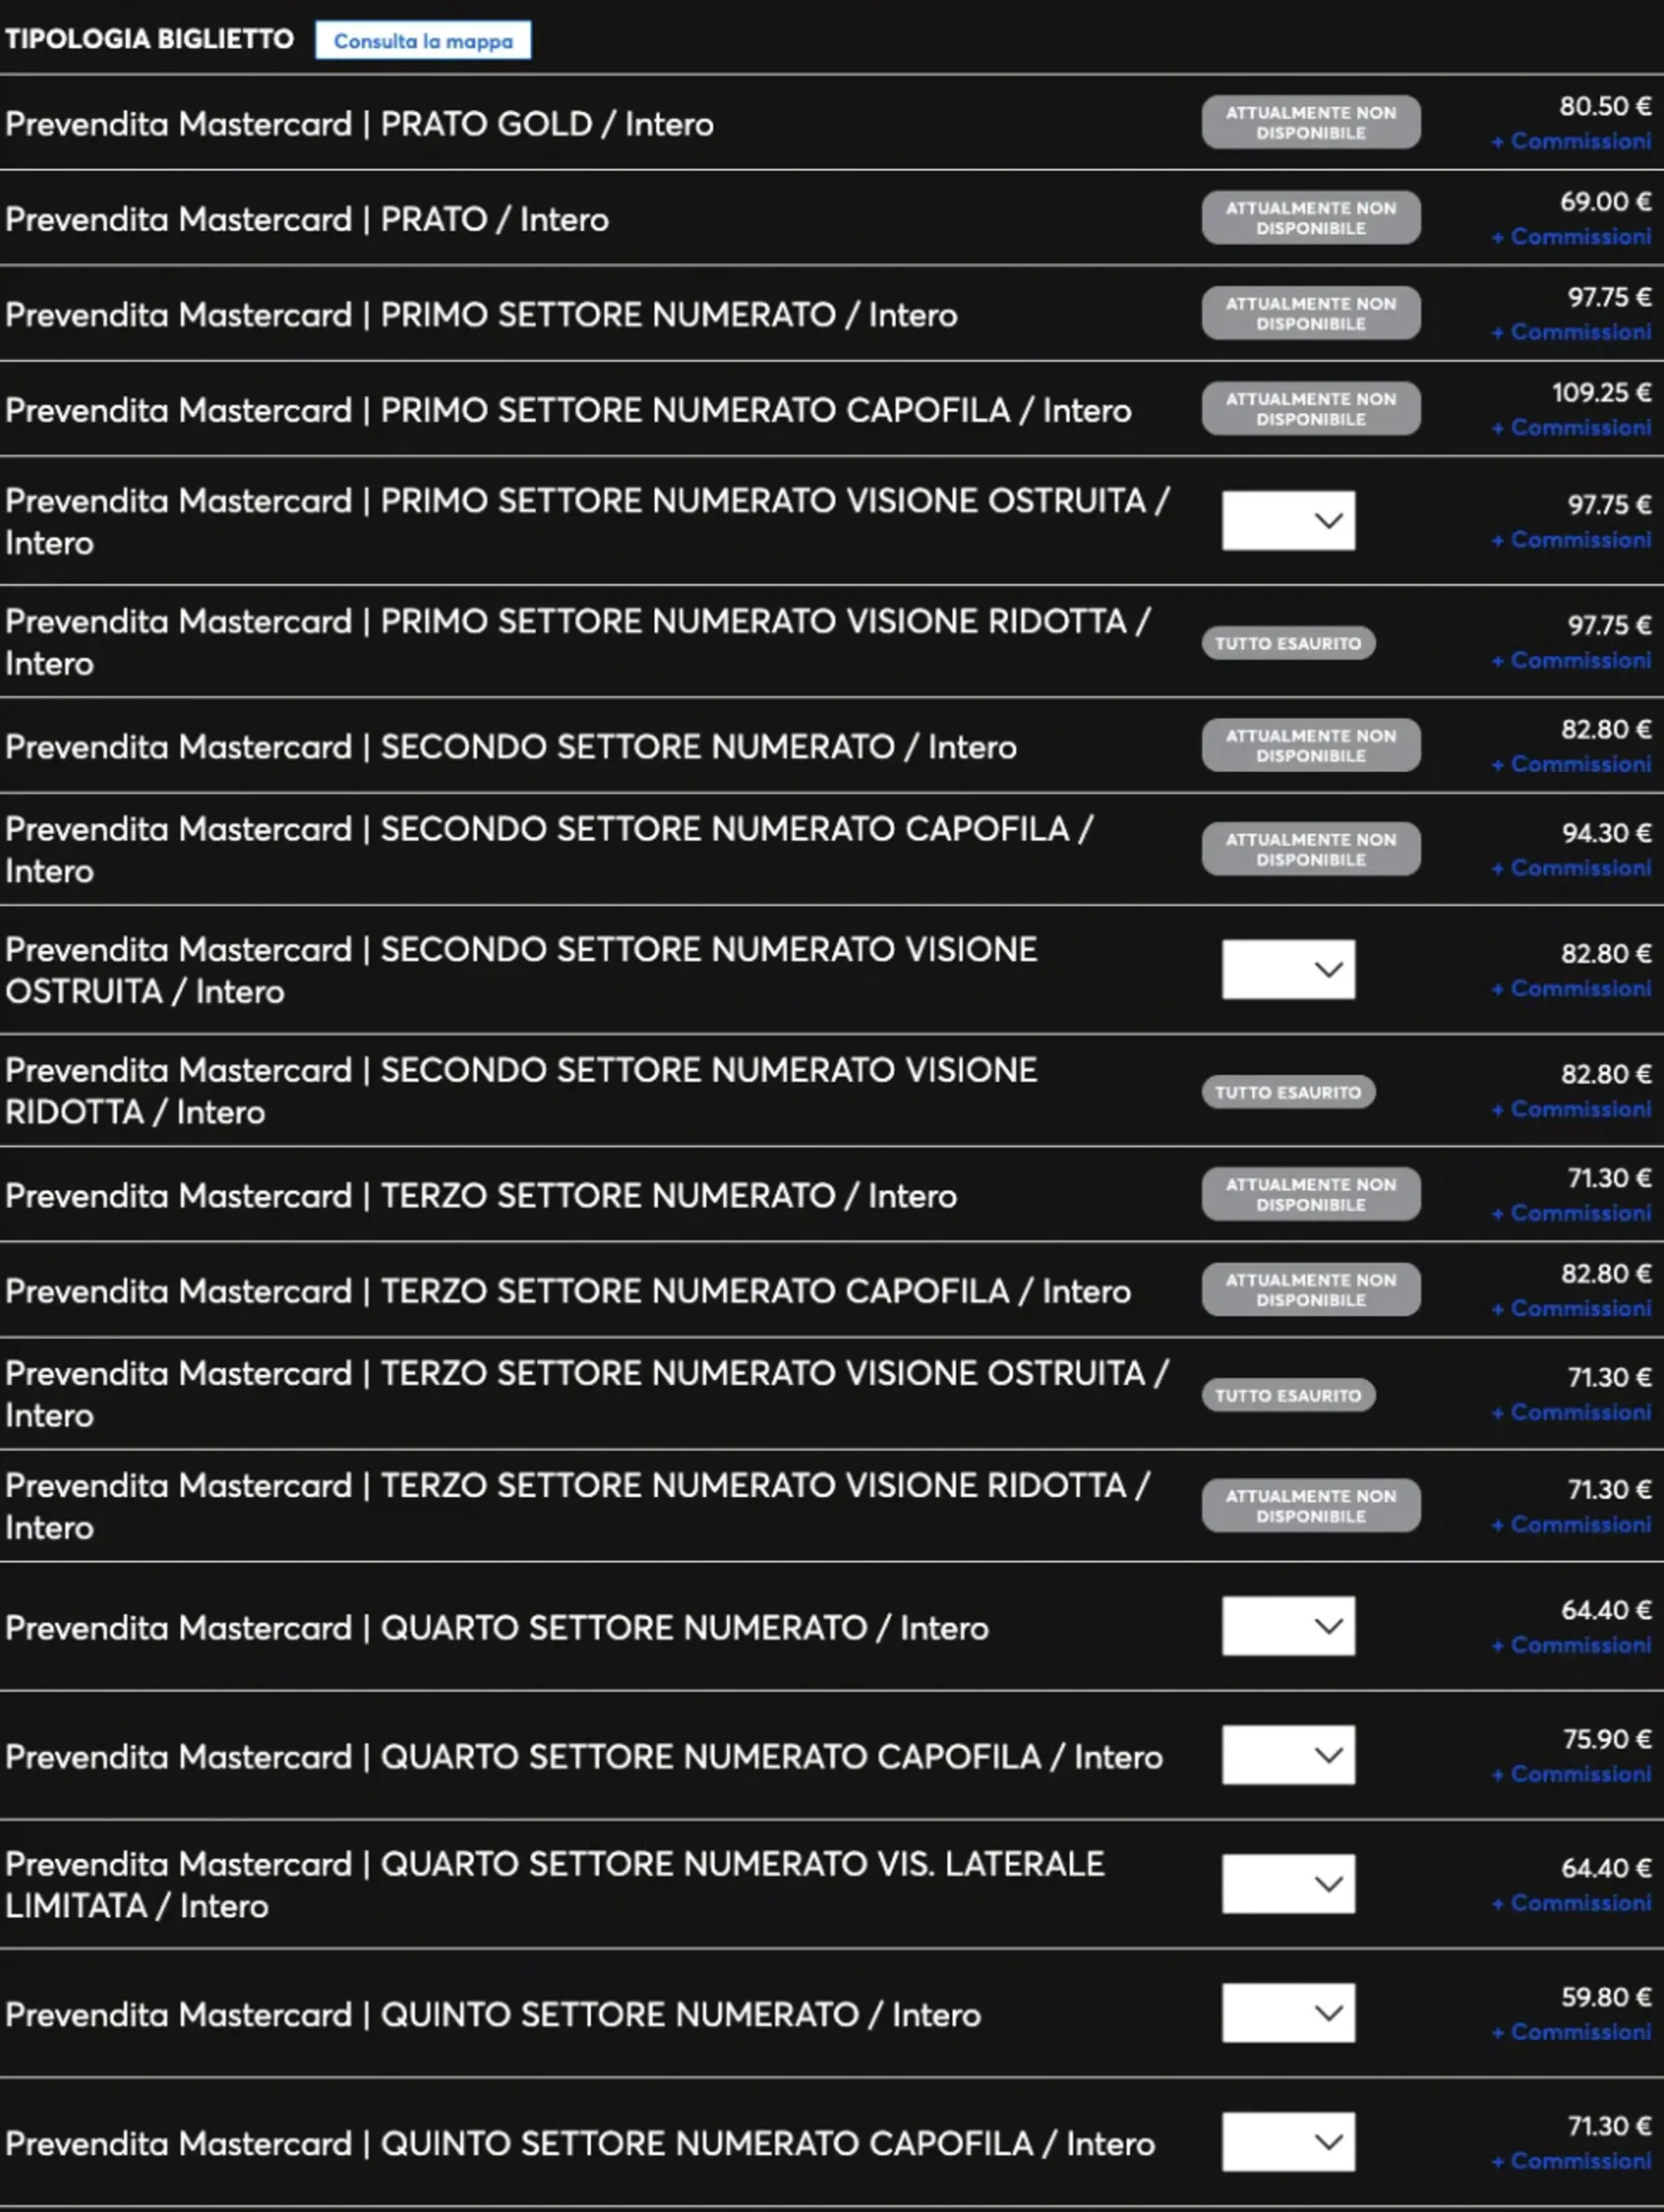Click unavailable badge for PRATO GOLD / Intero
The width and height of the screenshot is (1664, 2212).
(1311, 122)
